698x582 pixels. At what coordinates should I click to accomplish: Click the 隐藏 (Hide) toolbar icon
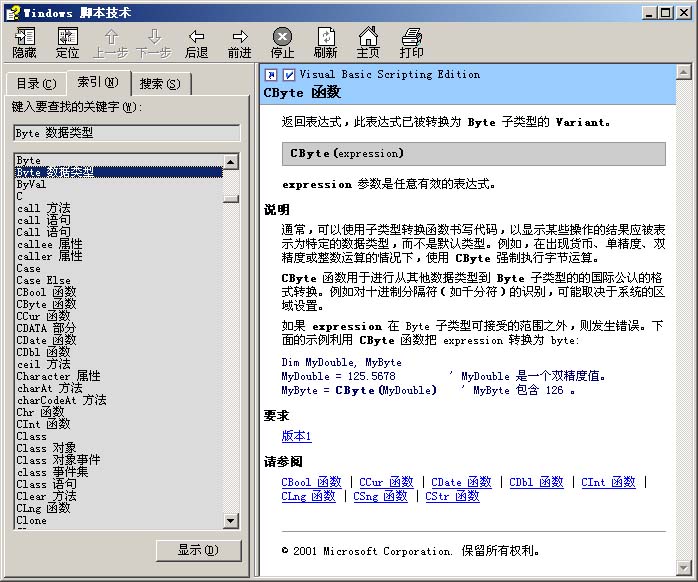coord(24,43)
